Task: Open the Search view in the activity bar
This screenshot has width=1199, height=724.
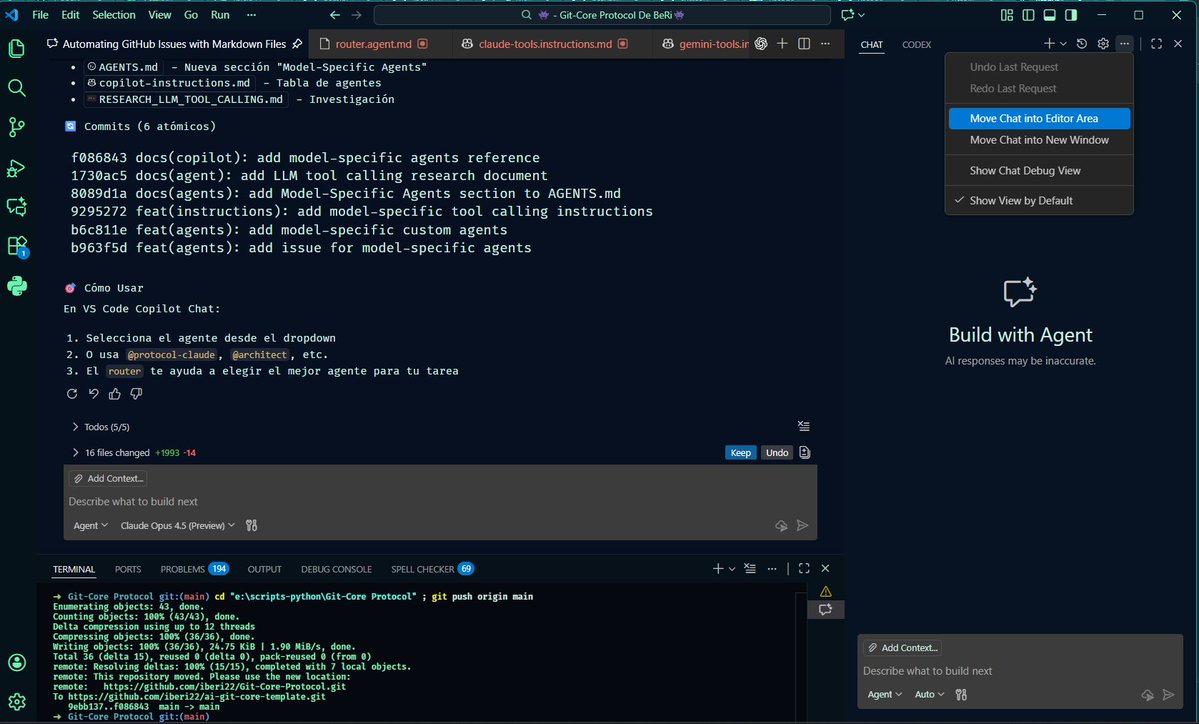Action: (16, 88)
